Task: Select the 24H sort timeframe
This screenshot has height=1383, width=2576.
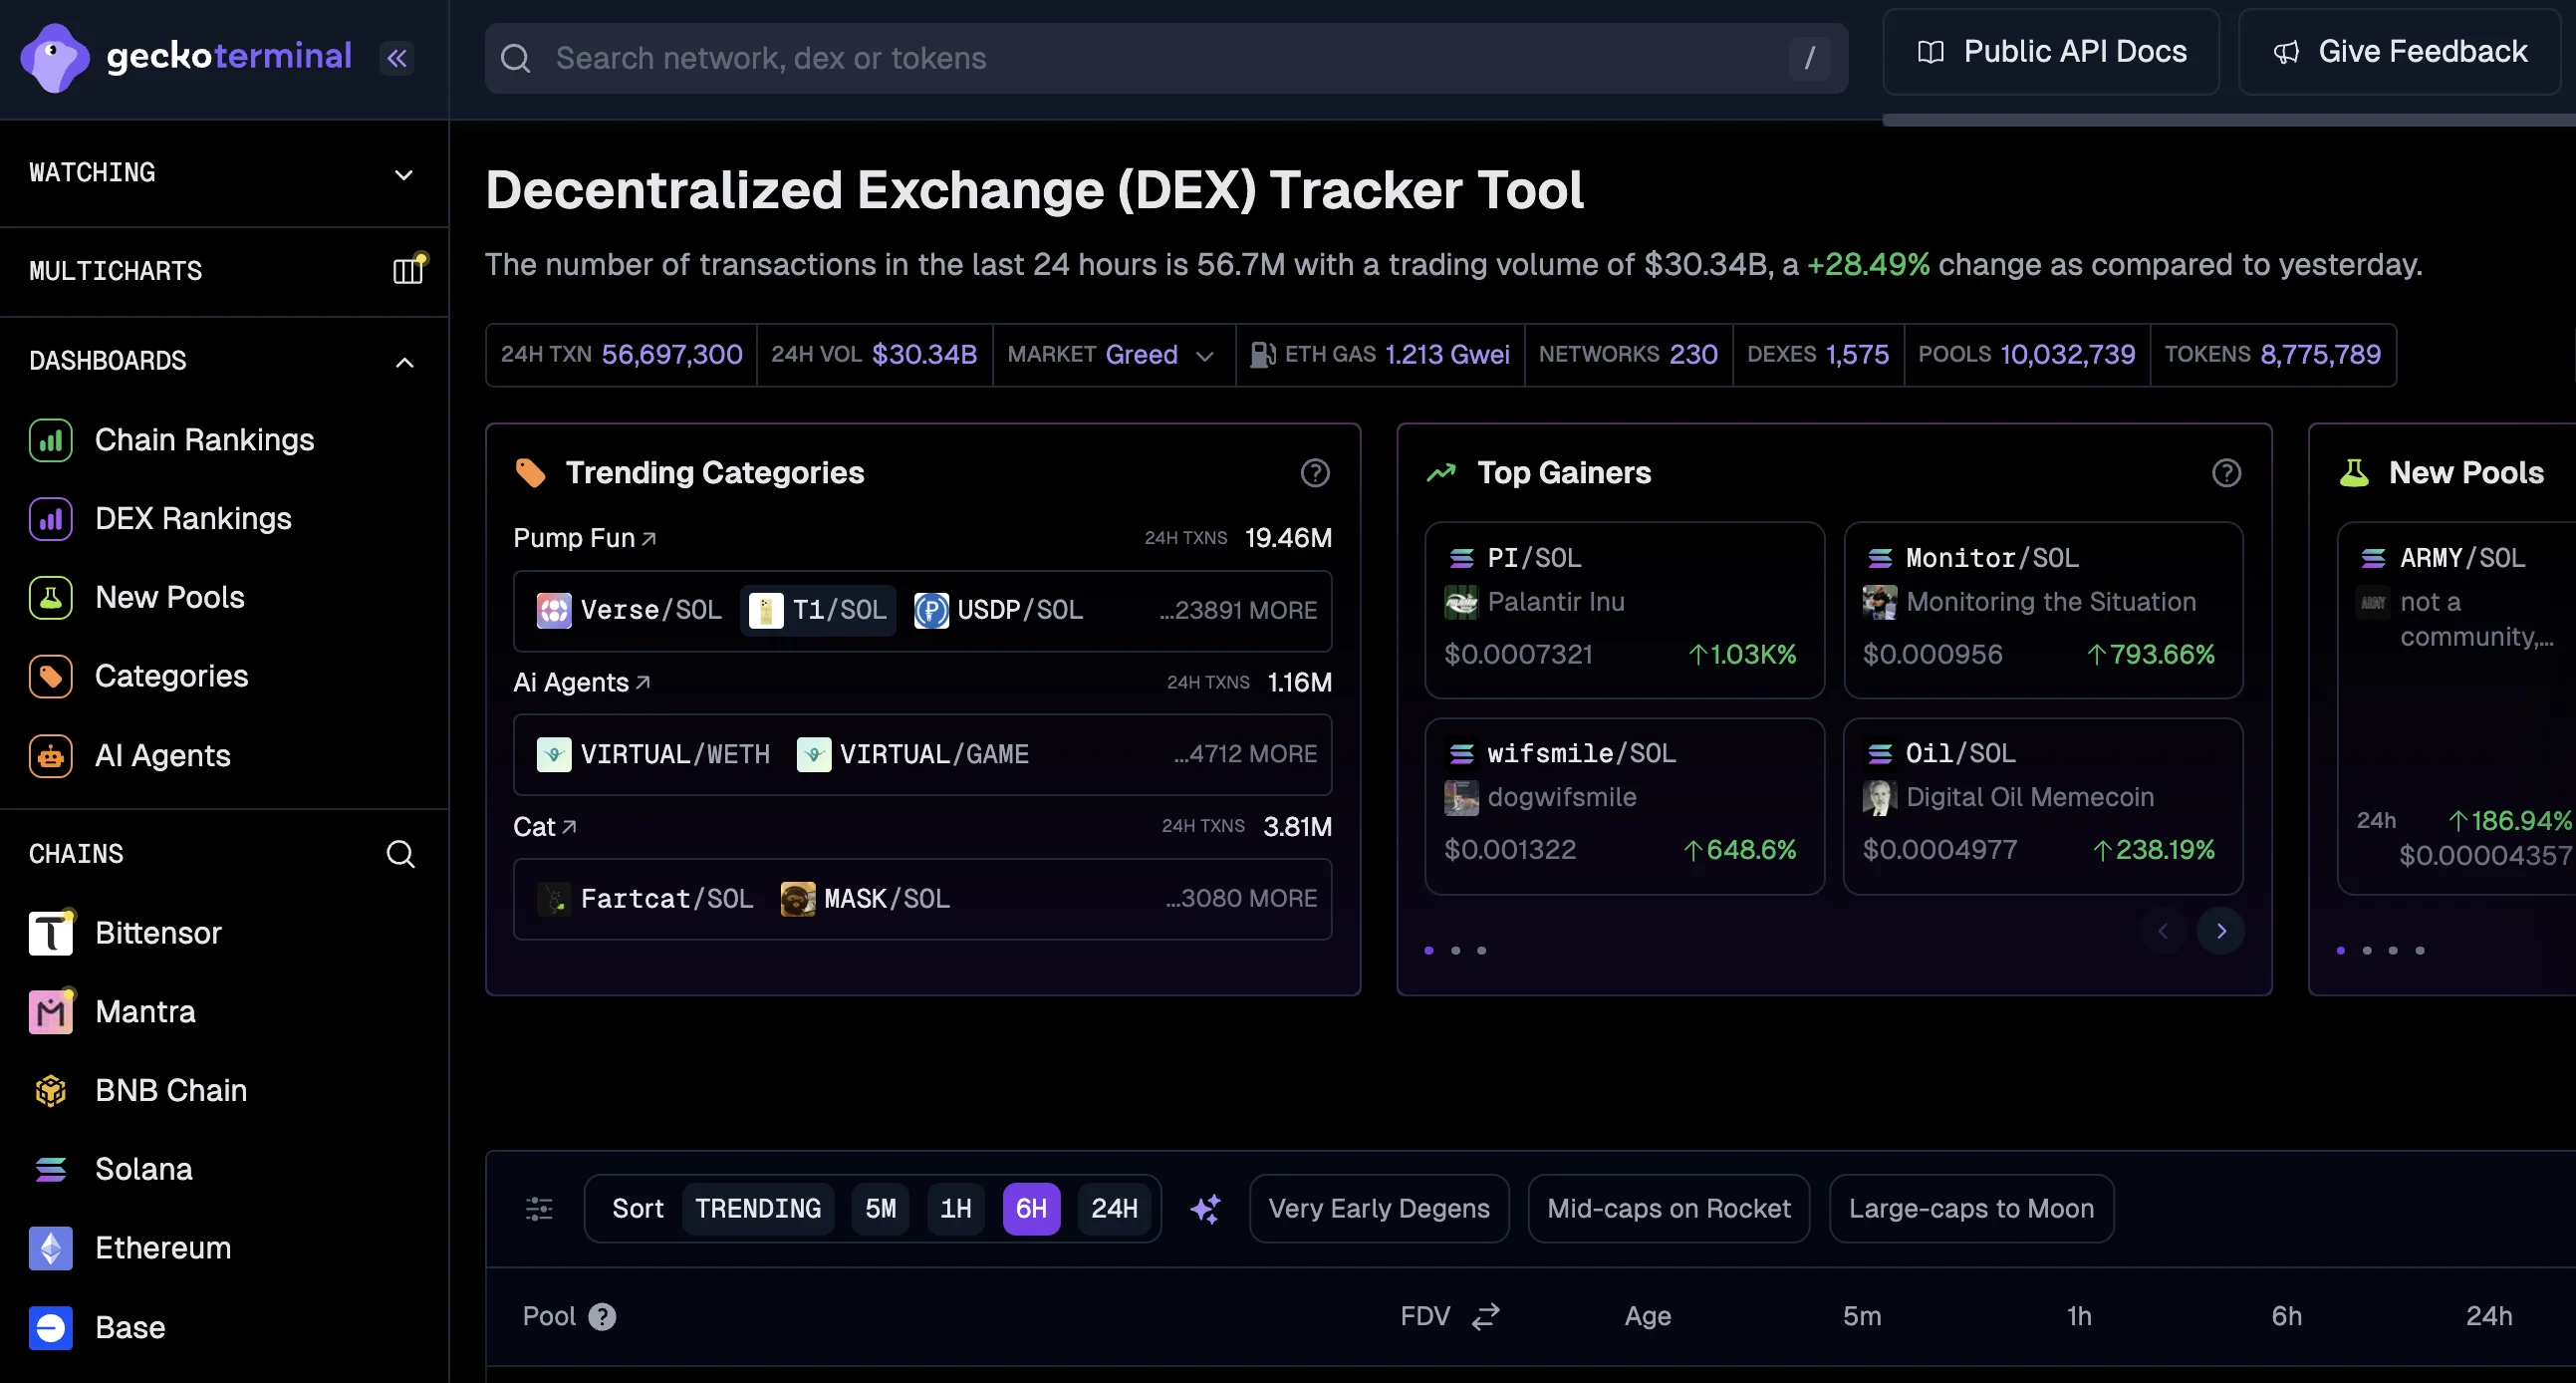Action: coord(1115,1209)
